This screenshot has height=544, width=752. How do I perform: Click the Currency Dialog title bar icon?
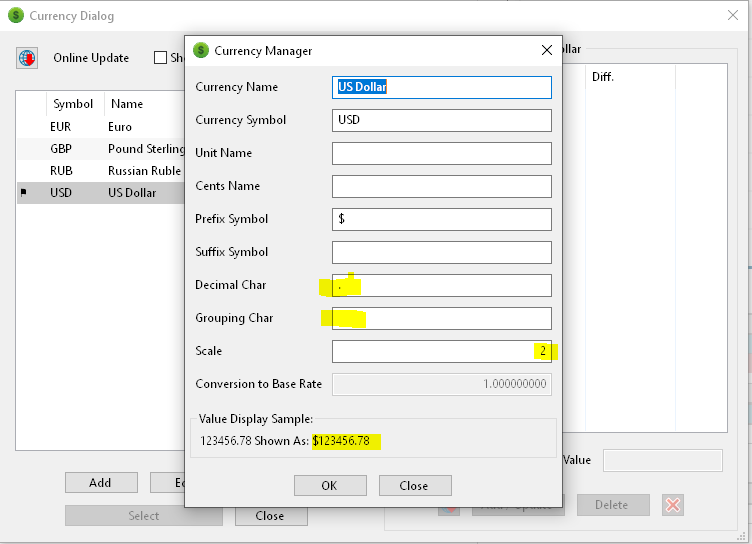(x=15, y=16)
